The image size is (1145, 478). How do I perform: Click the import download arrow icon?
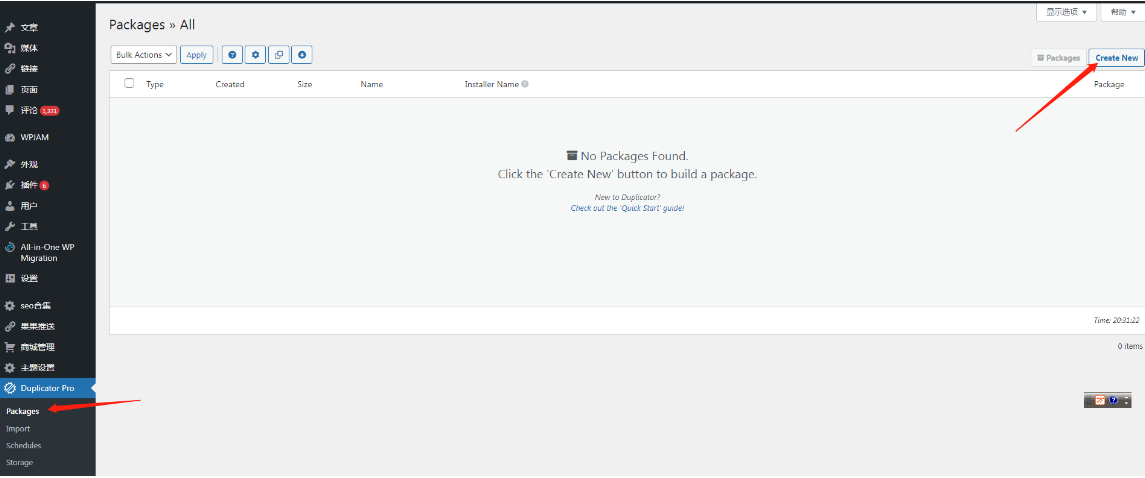tap(302, 55)
